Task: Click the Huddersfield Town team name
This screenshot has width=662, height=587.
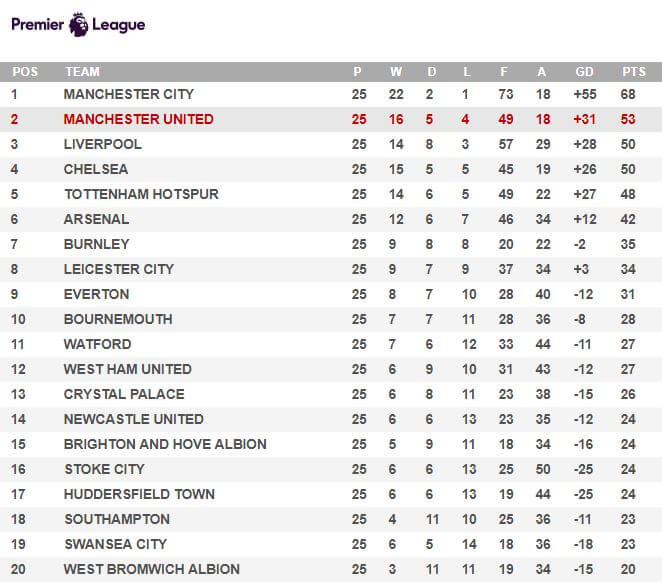Action: click(139, 494)
